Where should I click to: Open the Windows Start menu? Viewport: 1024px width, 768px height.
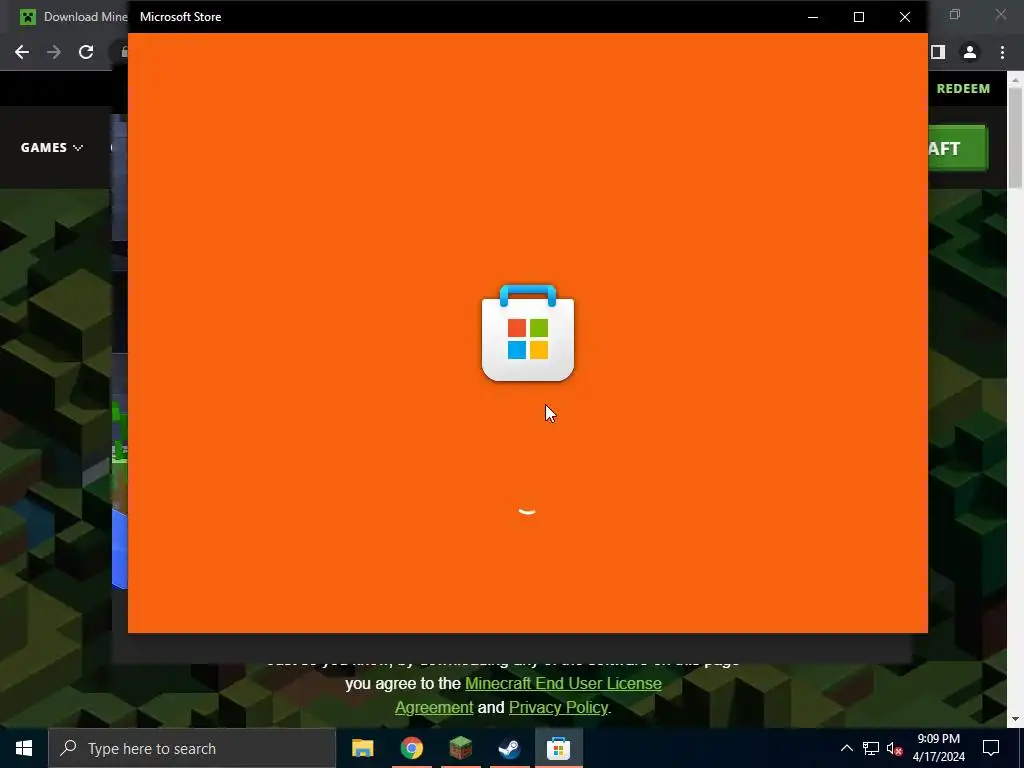pyautogui.click(x=24, y=748)
